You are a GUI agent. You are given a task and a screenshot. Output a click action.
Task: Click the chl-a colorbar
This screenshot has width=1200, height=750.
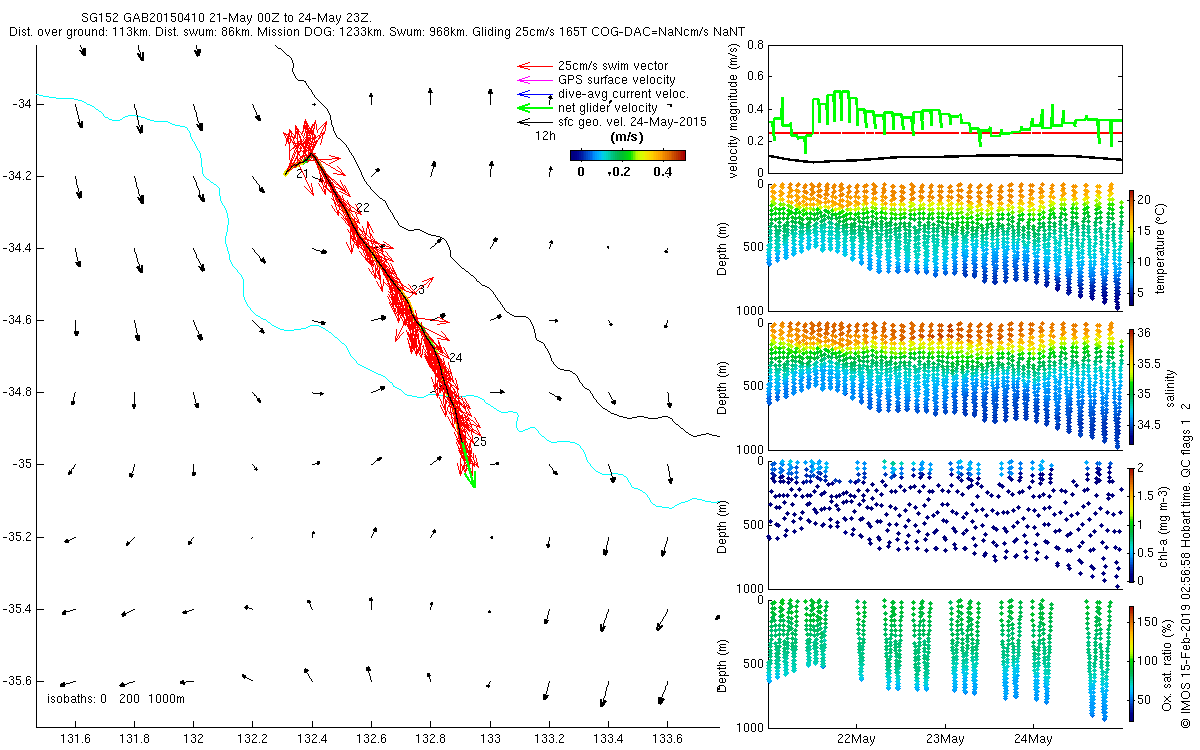click(x=1133, y=524)
